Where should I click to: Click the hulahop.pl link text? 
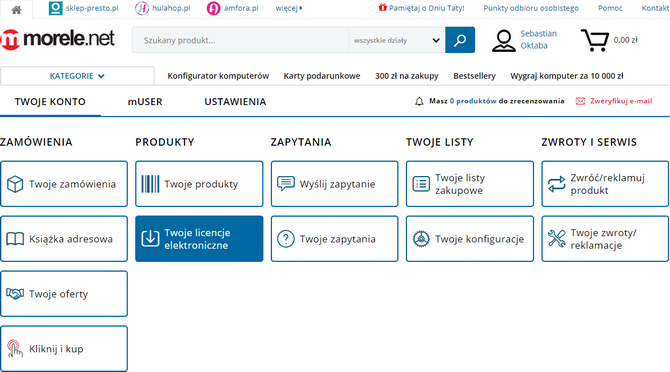tap(171, 8)
